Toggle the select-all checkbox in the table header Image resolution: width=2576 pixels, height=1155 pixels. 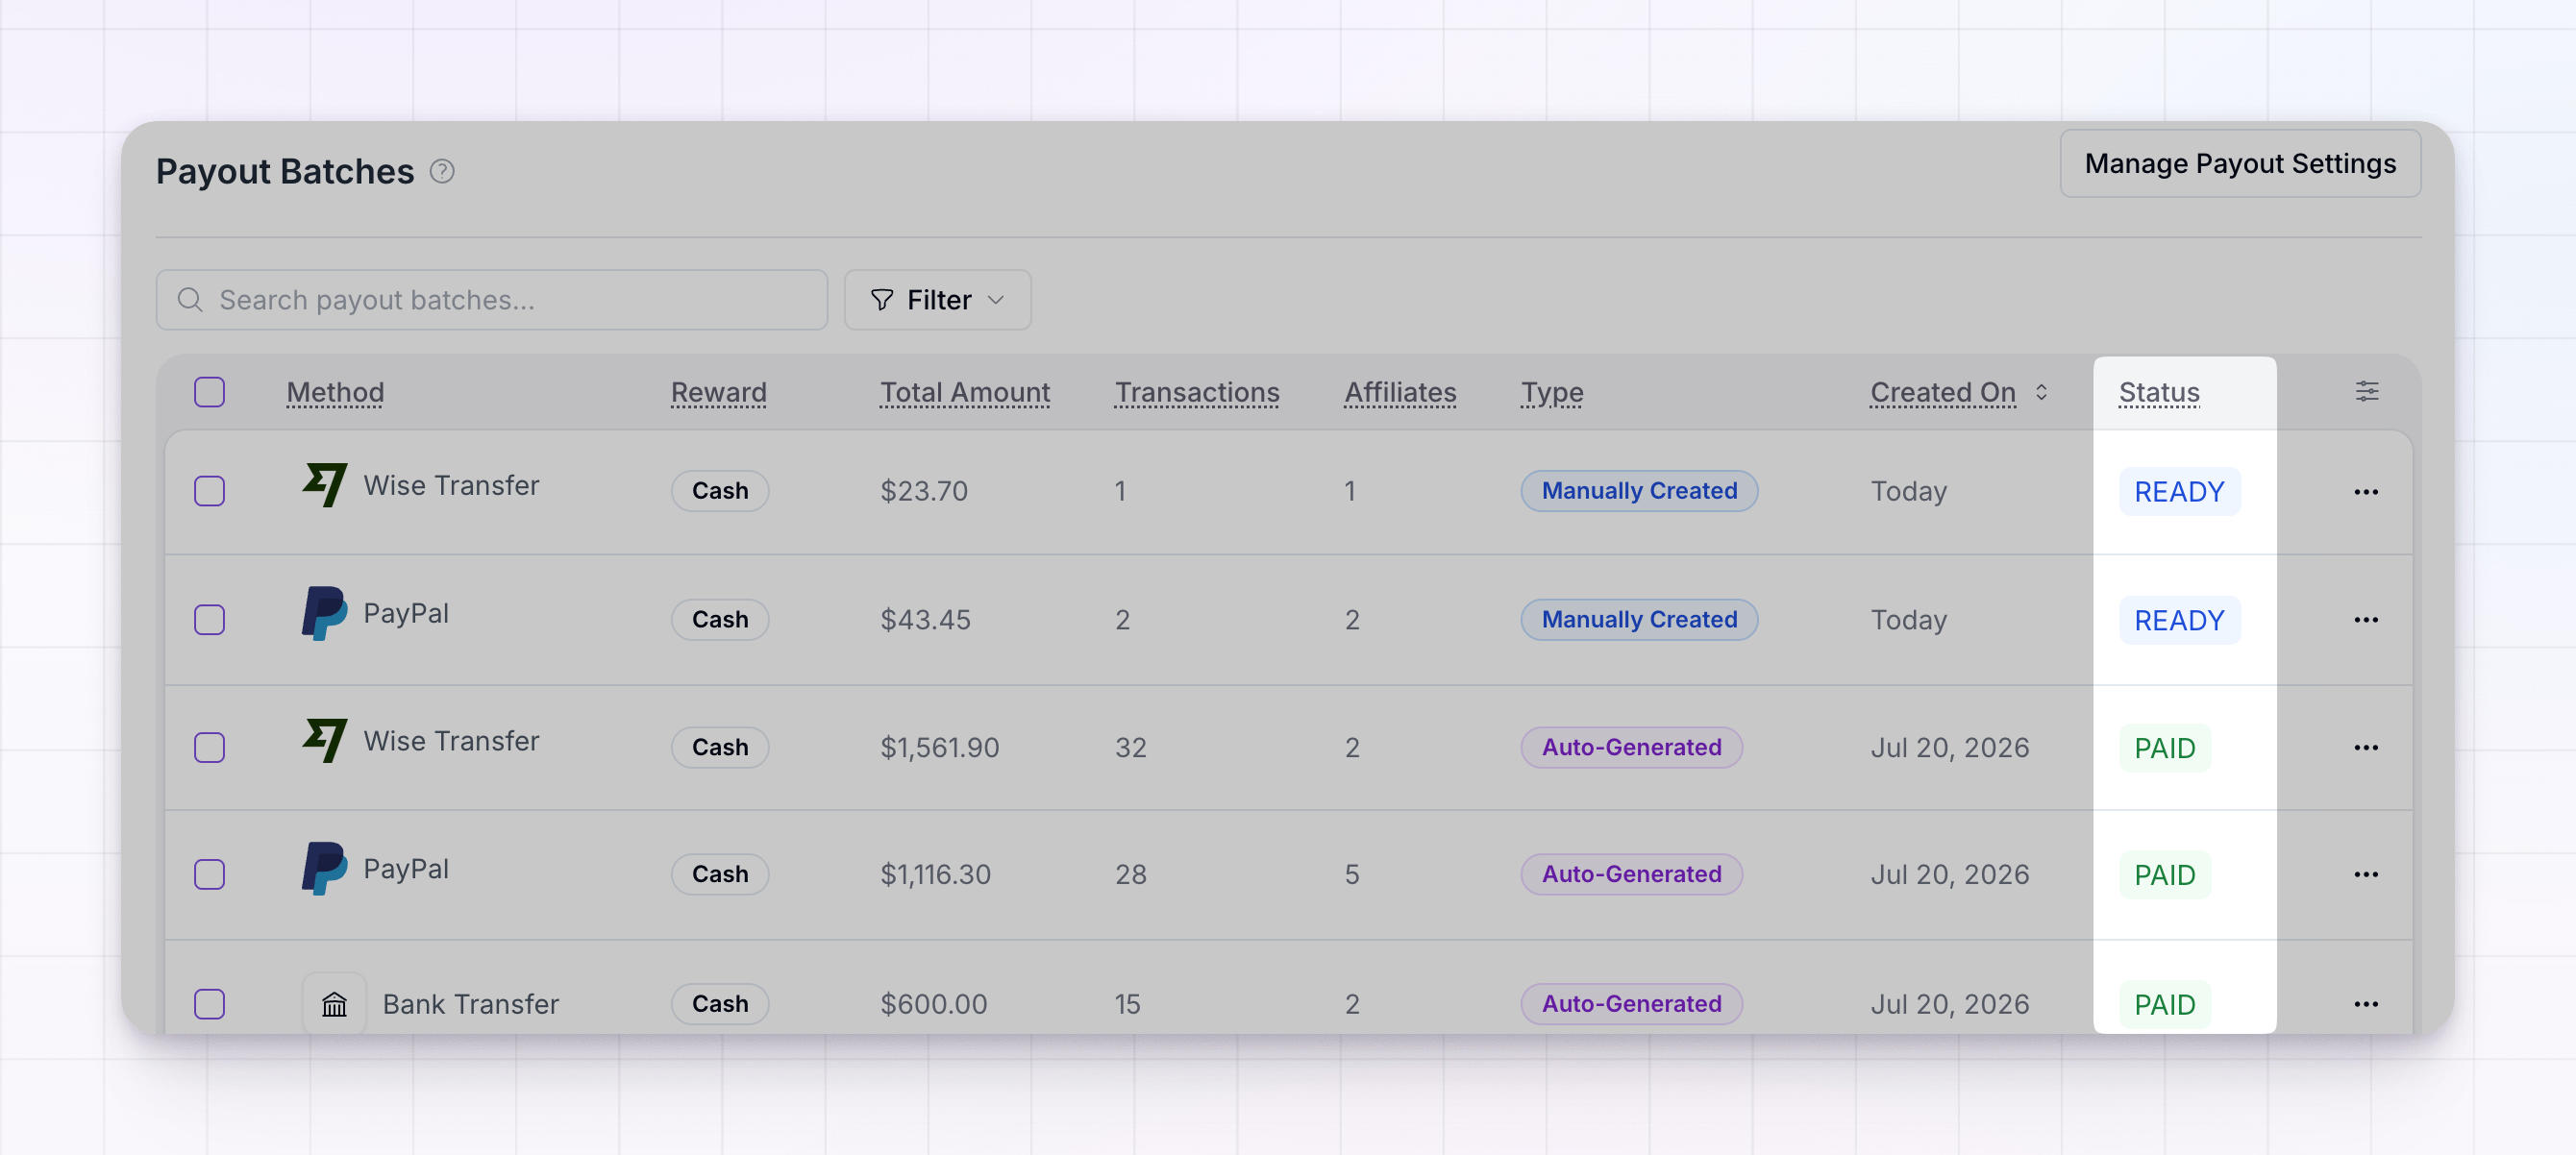(x=209, y=392)
